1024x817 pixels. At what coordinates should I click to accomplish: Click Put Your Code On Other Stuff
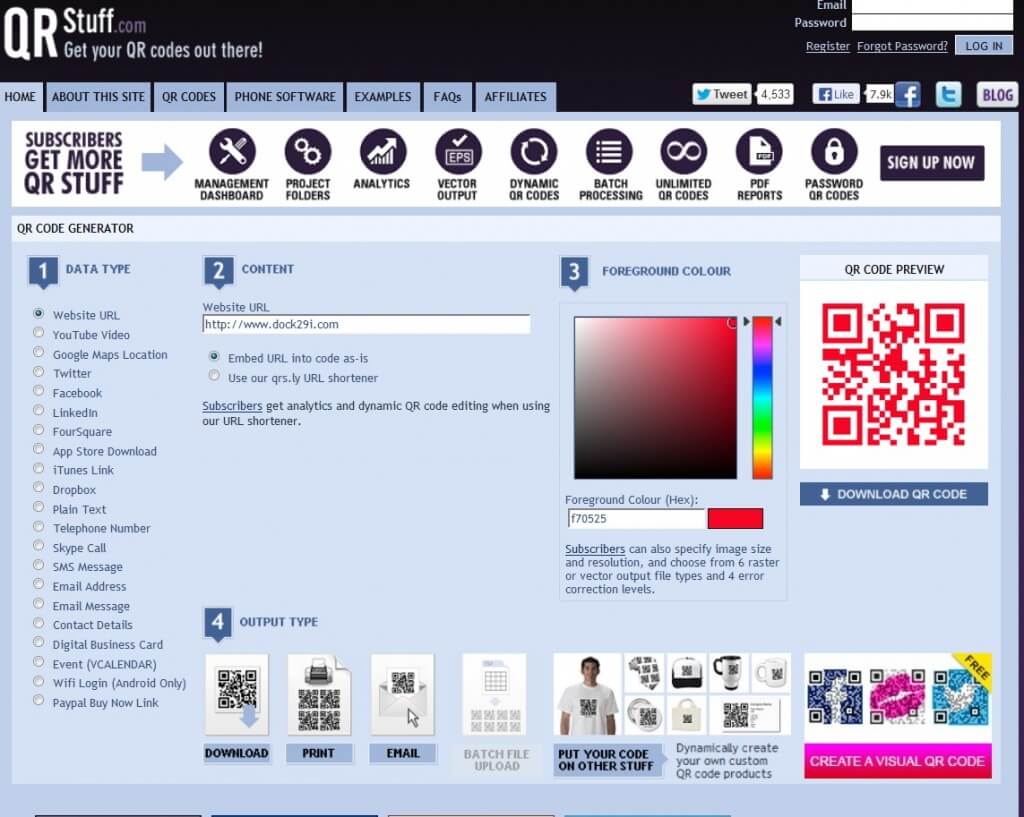(607, 760)
